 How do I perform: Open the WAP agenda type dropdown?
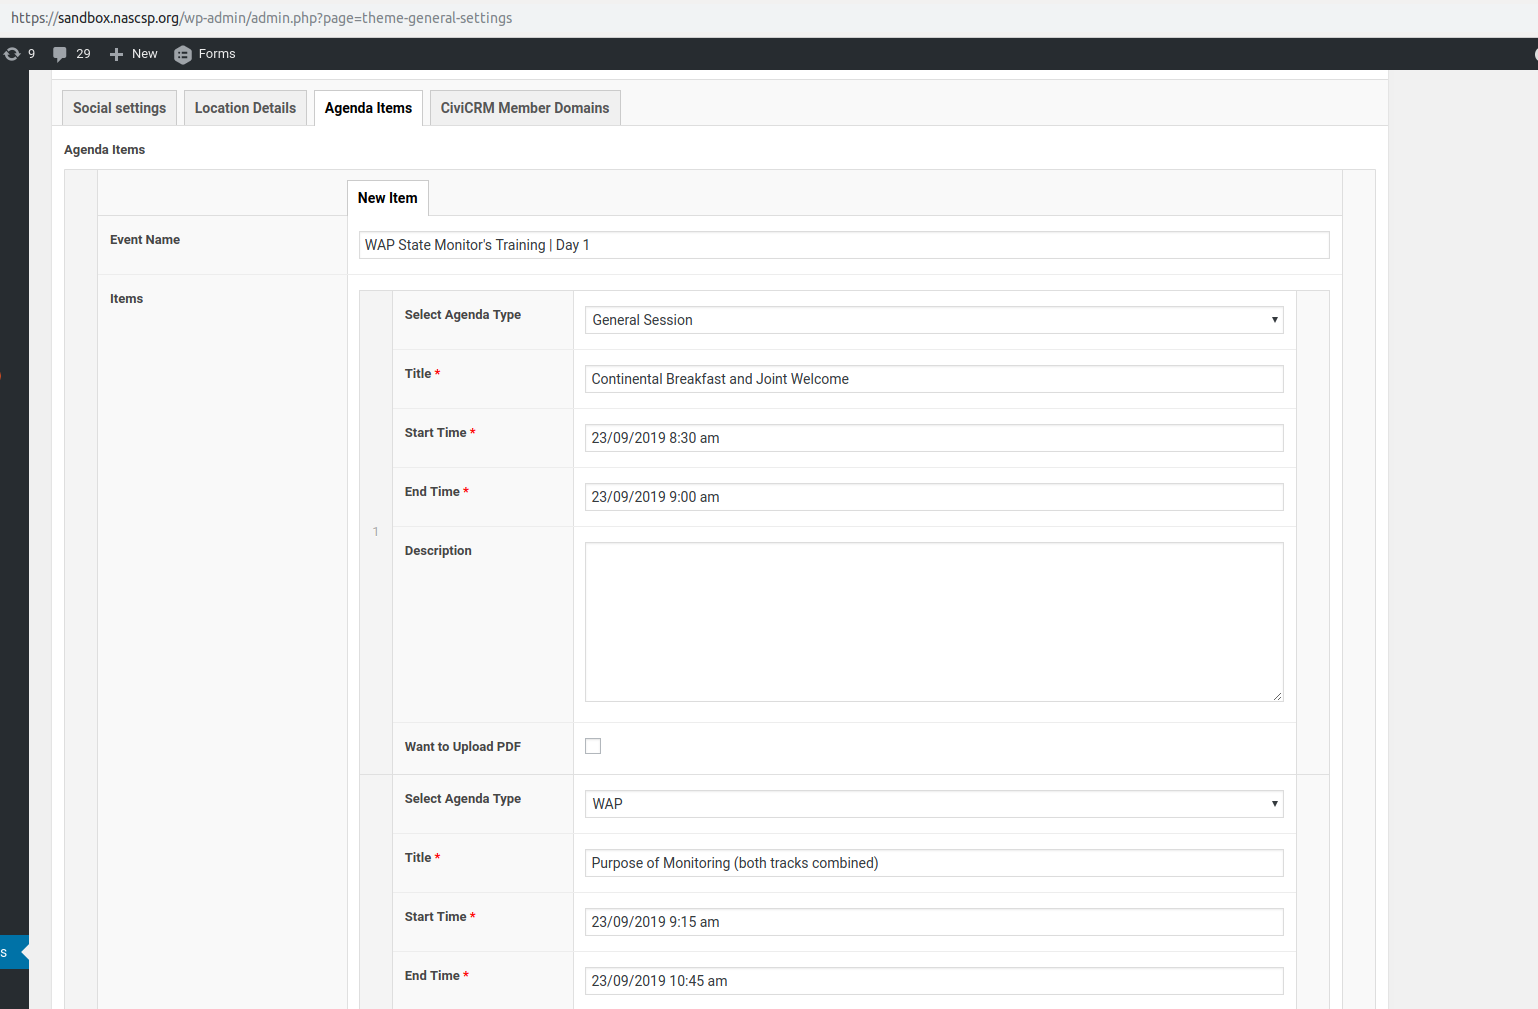933,804
